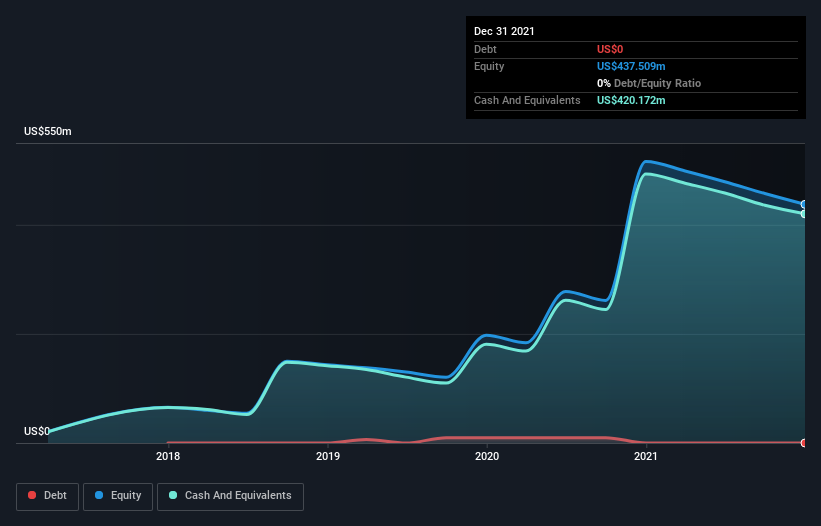Viewport: 821px width, 526px height.
Task: Click the red Debt end marker
Action: [x=804, y=443]
